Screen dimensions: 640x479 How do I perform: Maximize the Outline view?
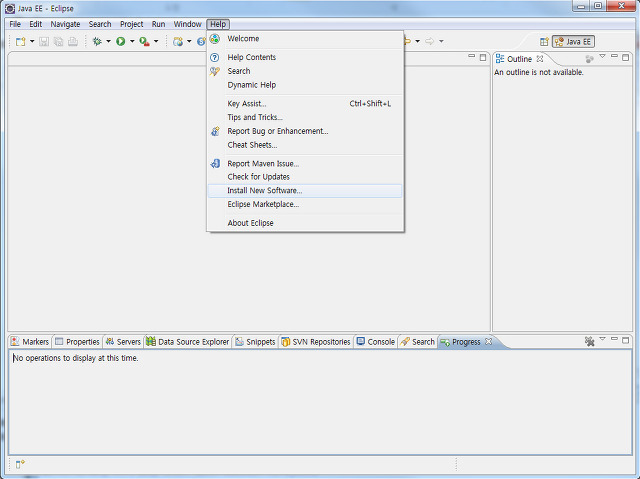(626, 58)
